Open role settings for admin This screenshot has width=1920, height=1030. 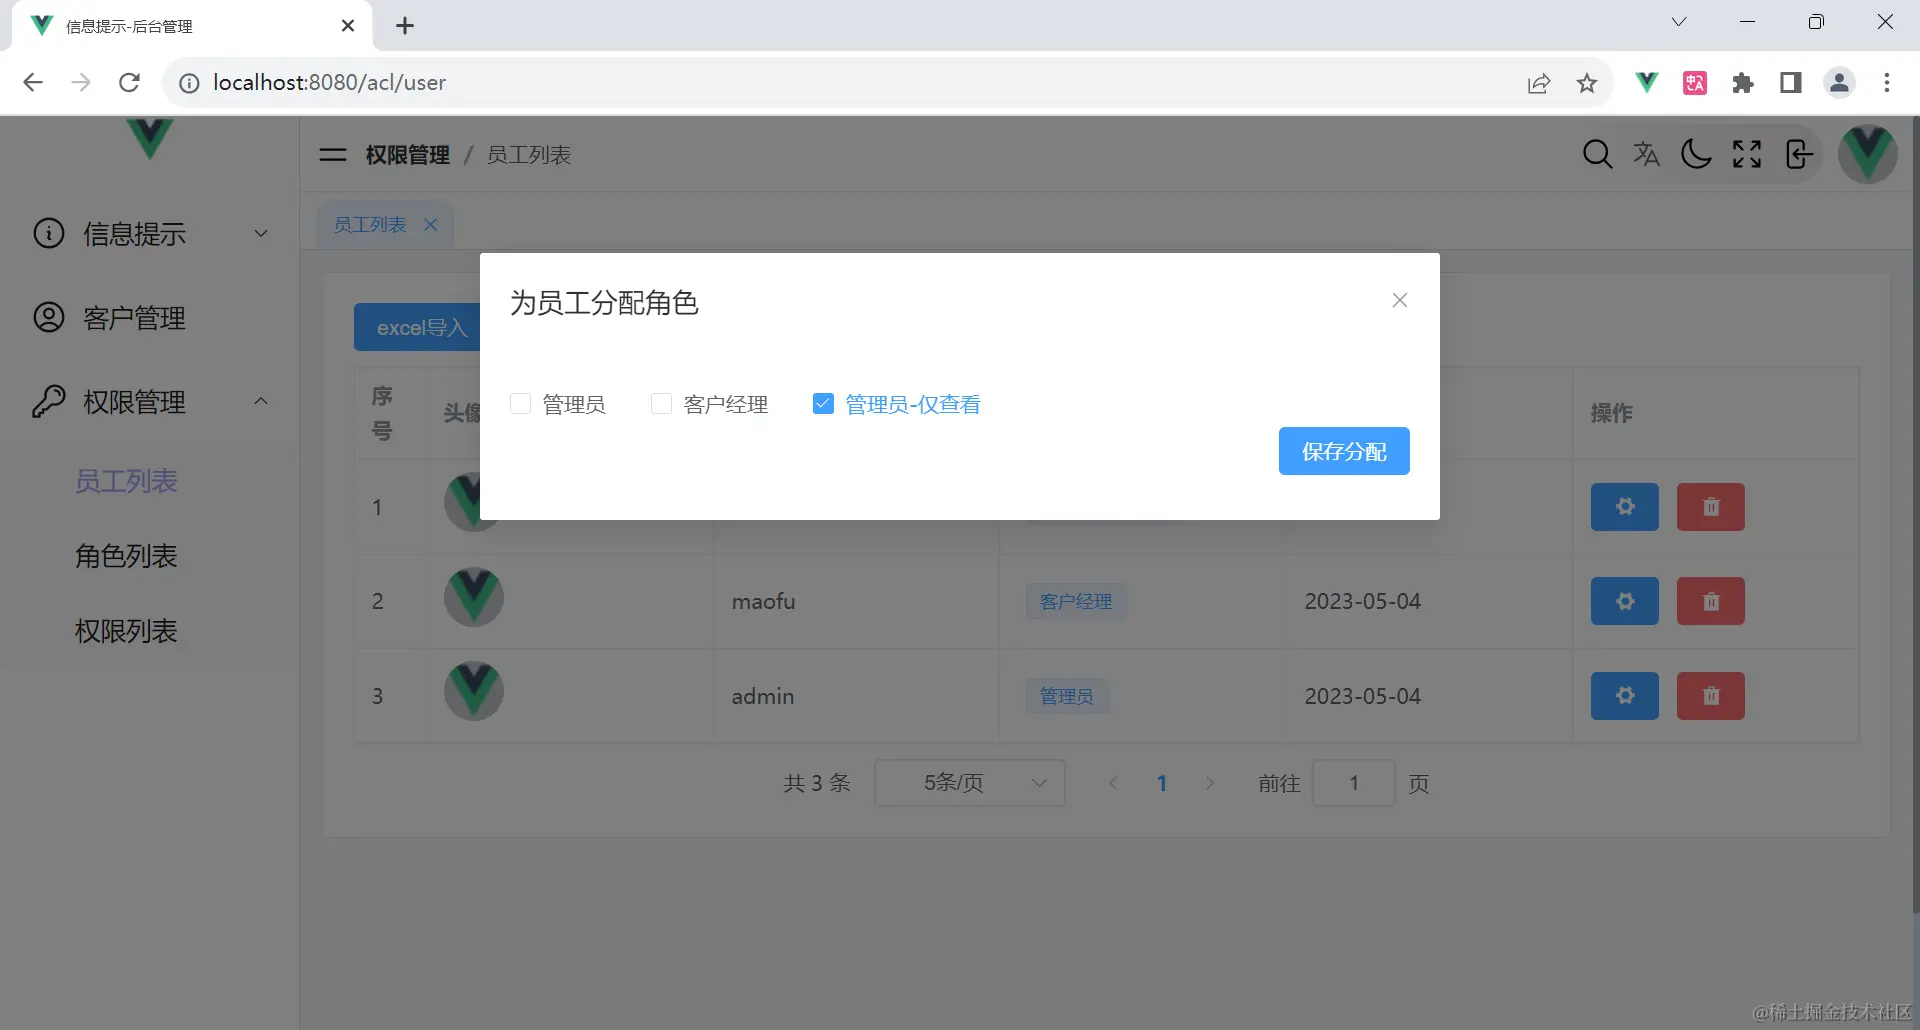tap(1625, 696)
